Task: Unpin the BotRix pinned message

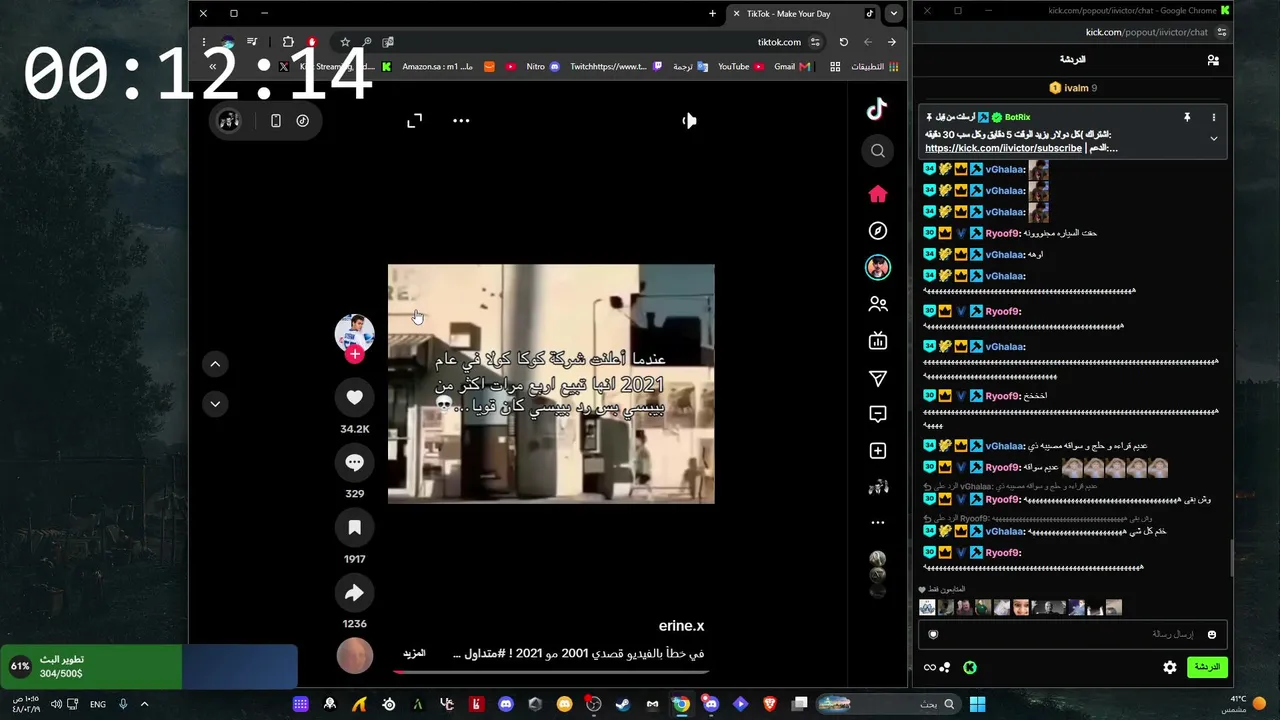Action: tap(1187, 117)
